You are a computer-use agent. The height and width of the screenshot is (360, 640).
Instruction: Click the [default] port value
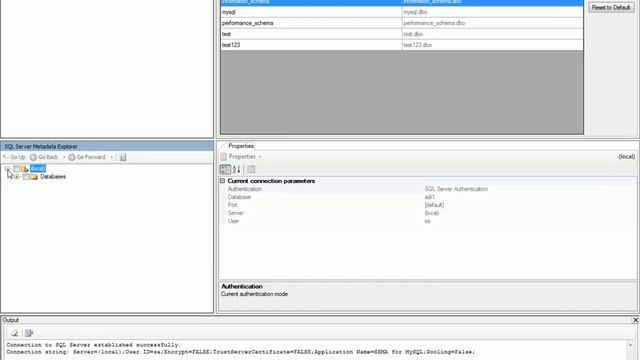[434, 205]
